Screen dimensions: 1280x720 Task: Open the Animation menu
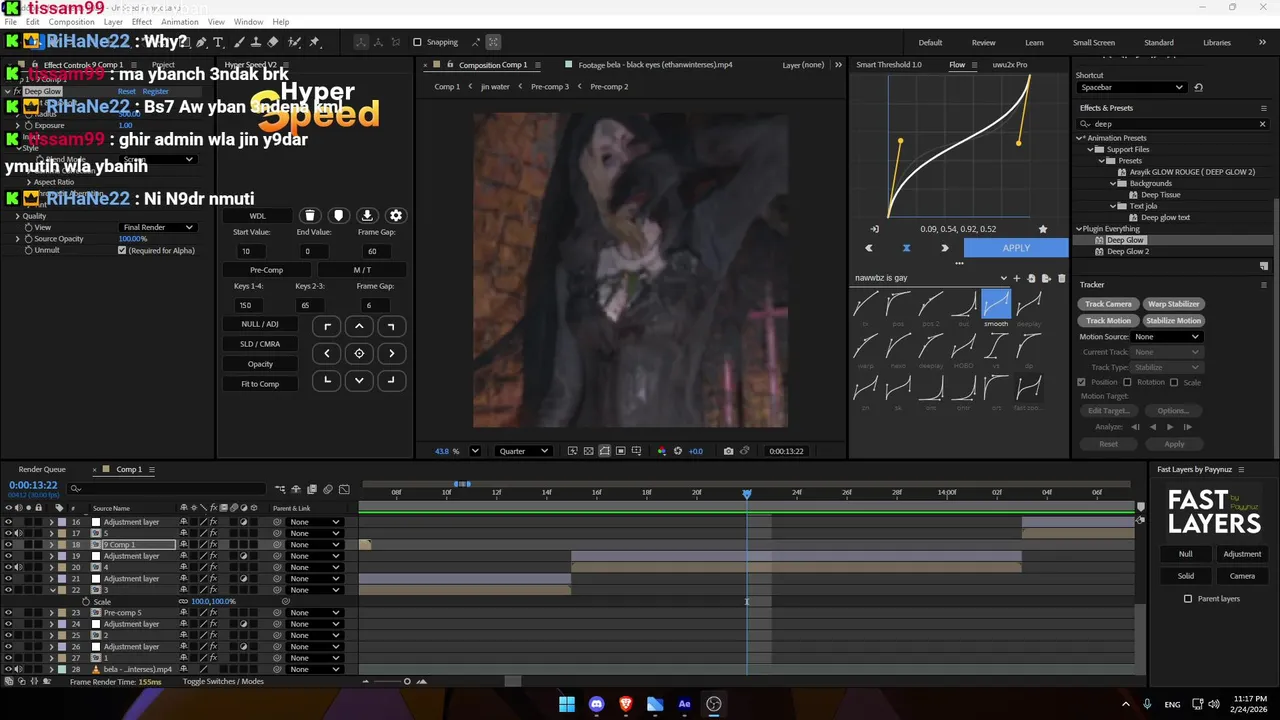[180, 22]
